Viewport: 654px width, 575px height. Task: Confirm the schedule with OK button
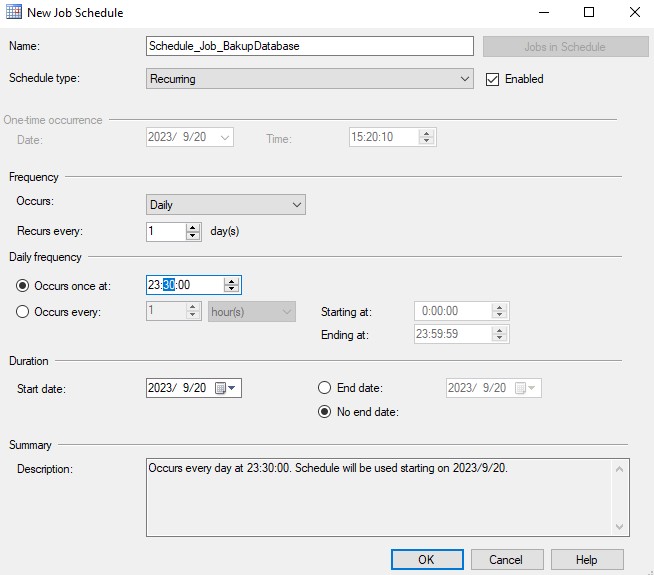click(427, 560)
